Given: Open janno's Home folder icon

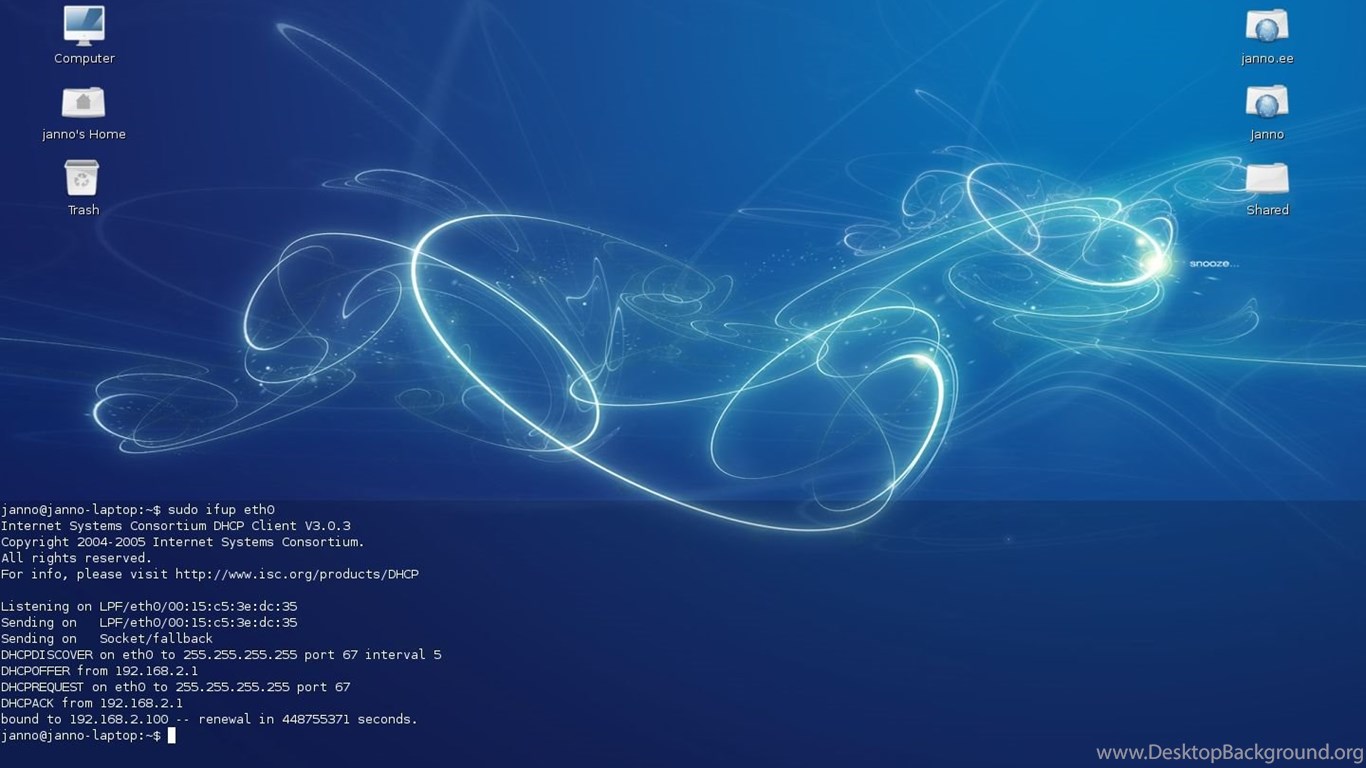Looking at the screenshot, I should (83, 102).
